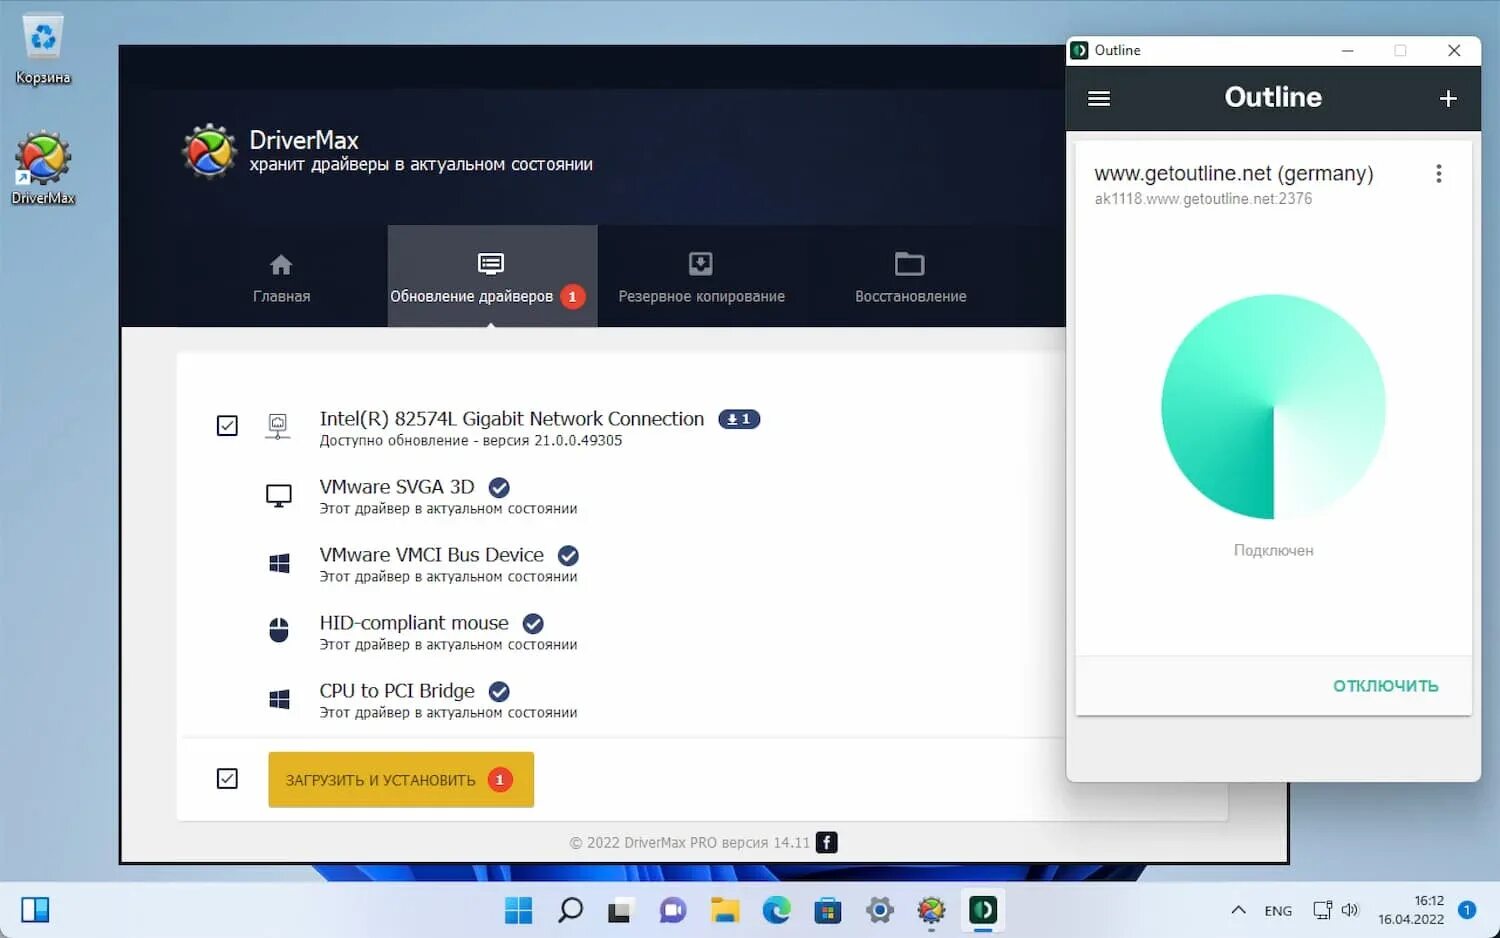
Task: Open the volume tray icon
Action: (x=1350, y=910)
